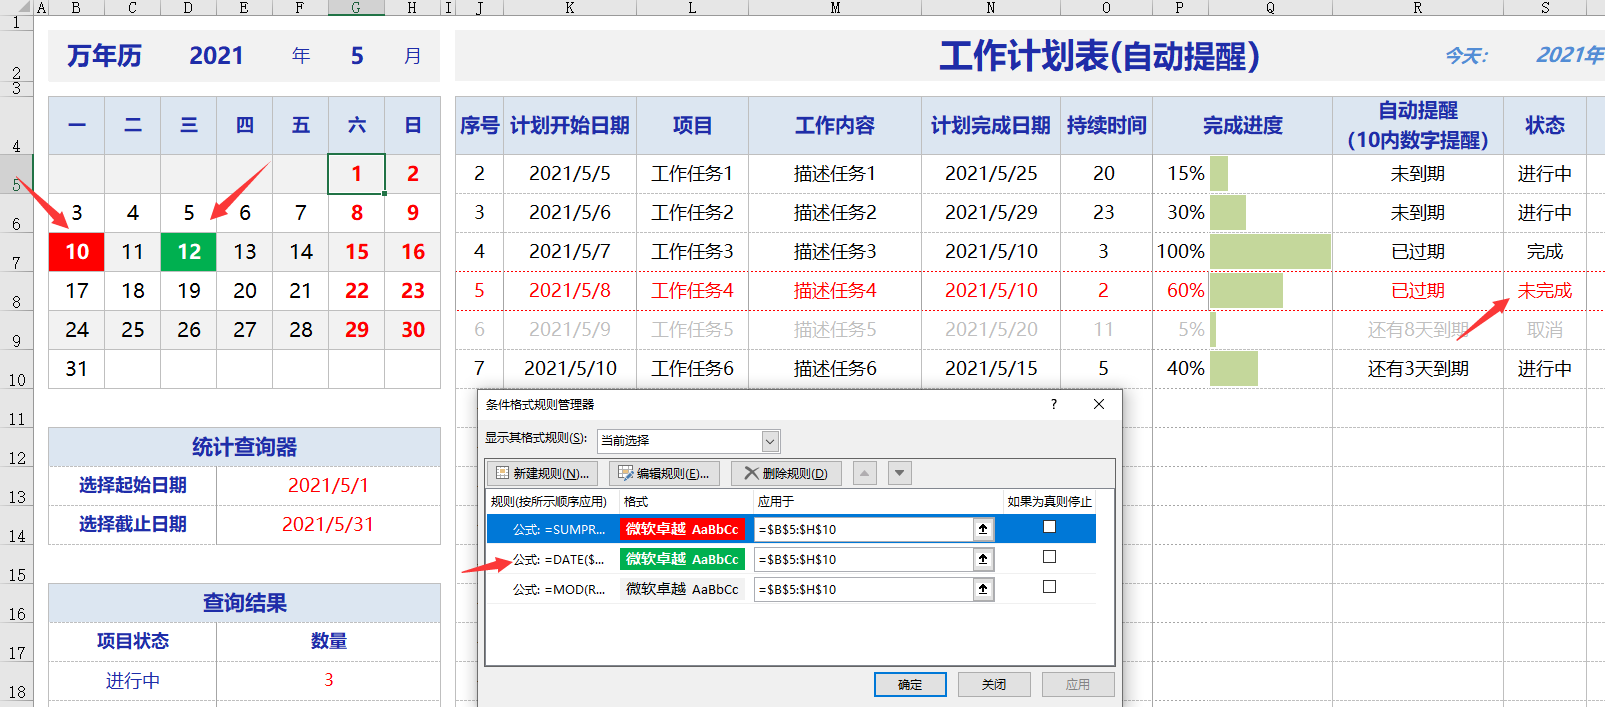Select column G header
Screen dimensions: 1605x707
tap(356, 7)
